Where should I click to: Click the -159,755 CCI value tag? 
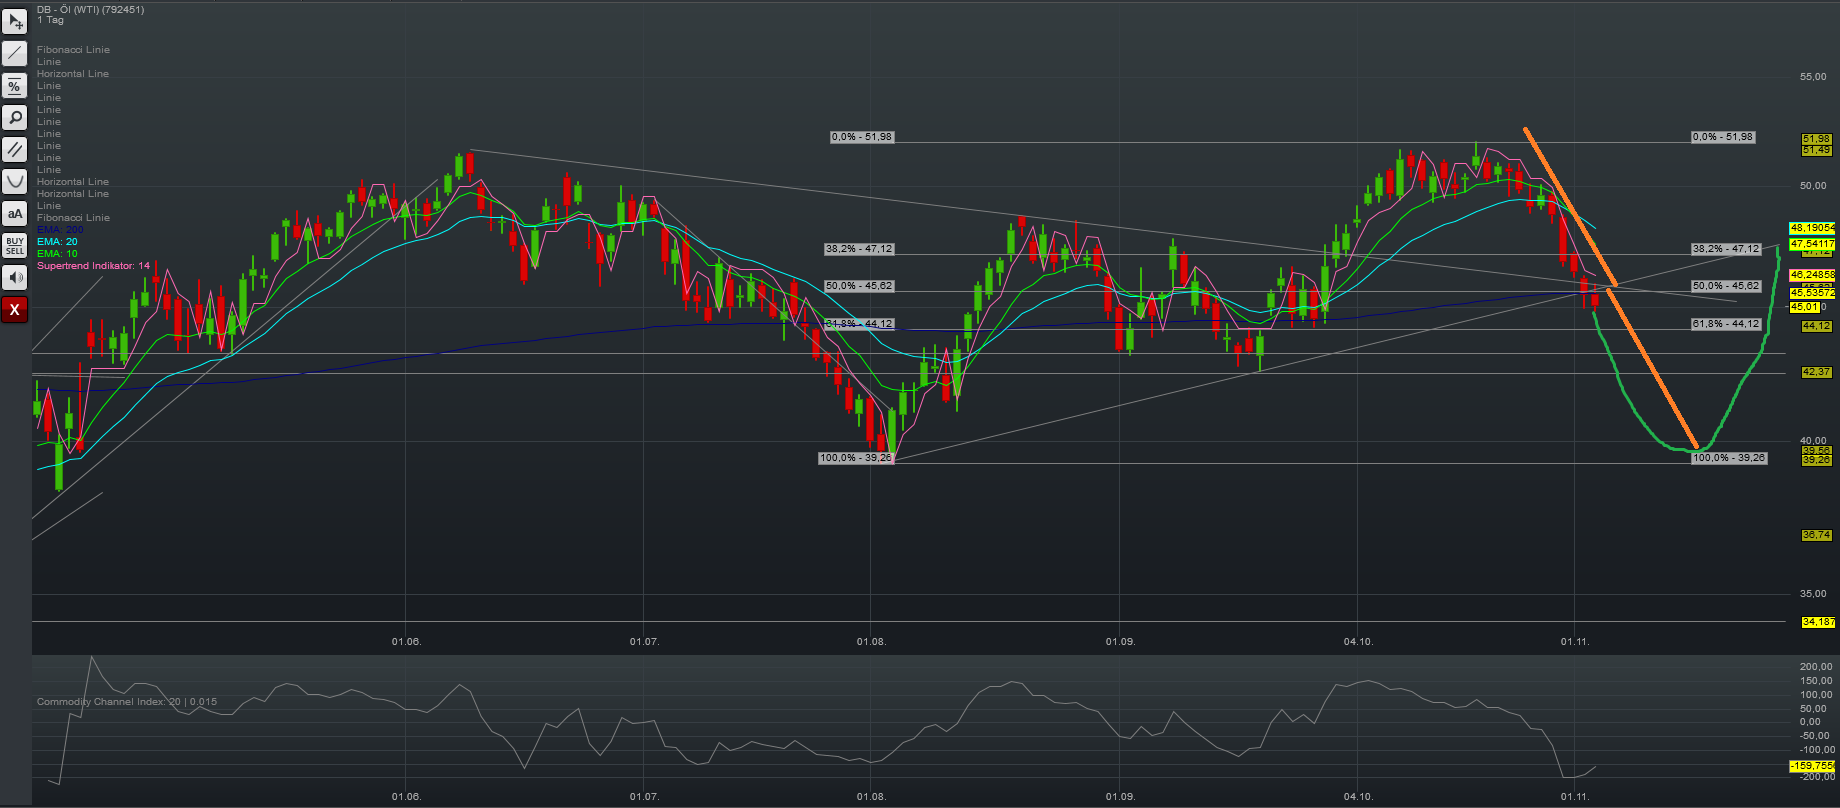[x=1812, y=766]
